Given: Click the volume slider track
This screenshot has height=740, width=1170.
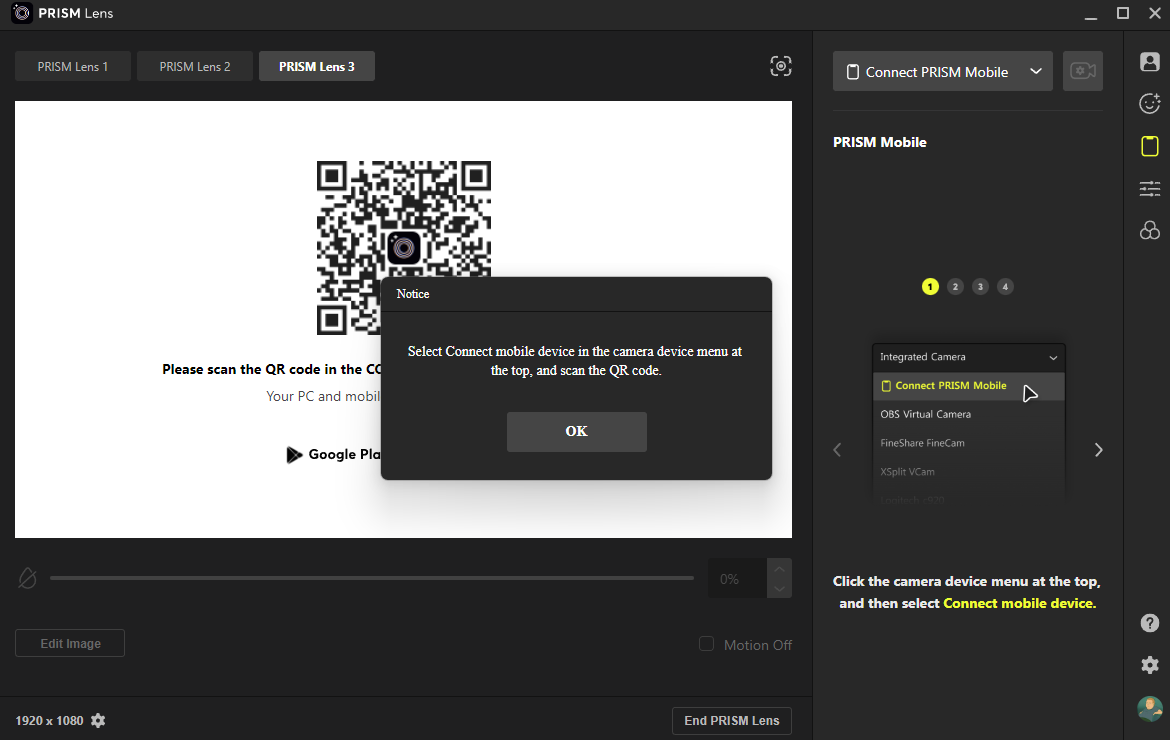Looking at the screenshot, I should coord(371,578).
